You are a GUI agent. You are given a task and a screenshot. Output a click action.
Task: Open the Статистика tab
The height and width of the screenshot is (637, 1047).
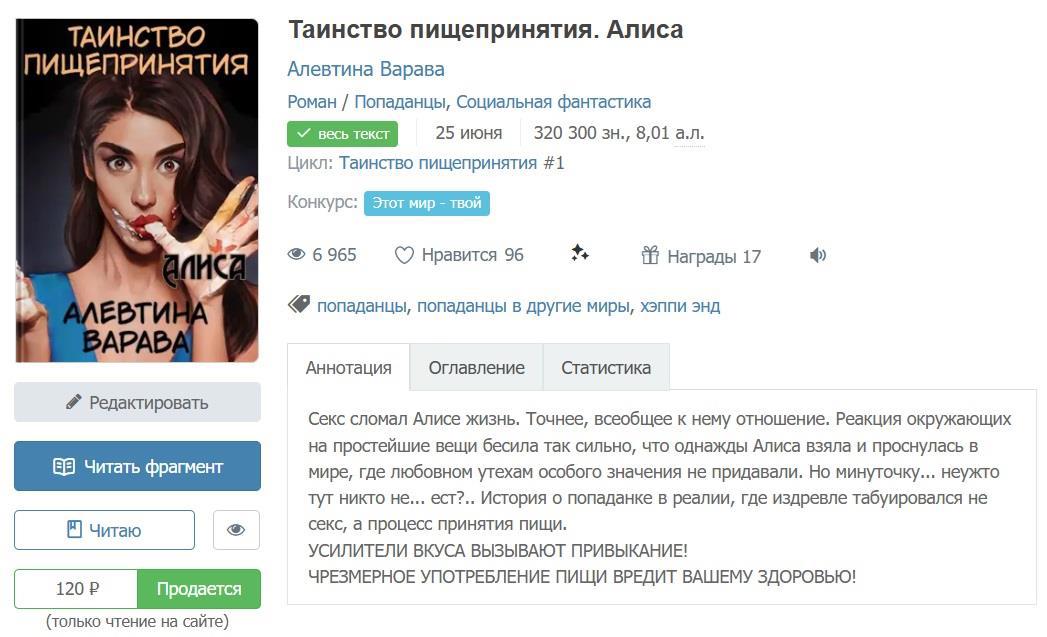pos(606,367)
